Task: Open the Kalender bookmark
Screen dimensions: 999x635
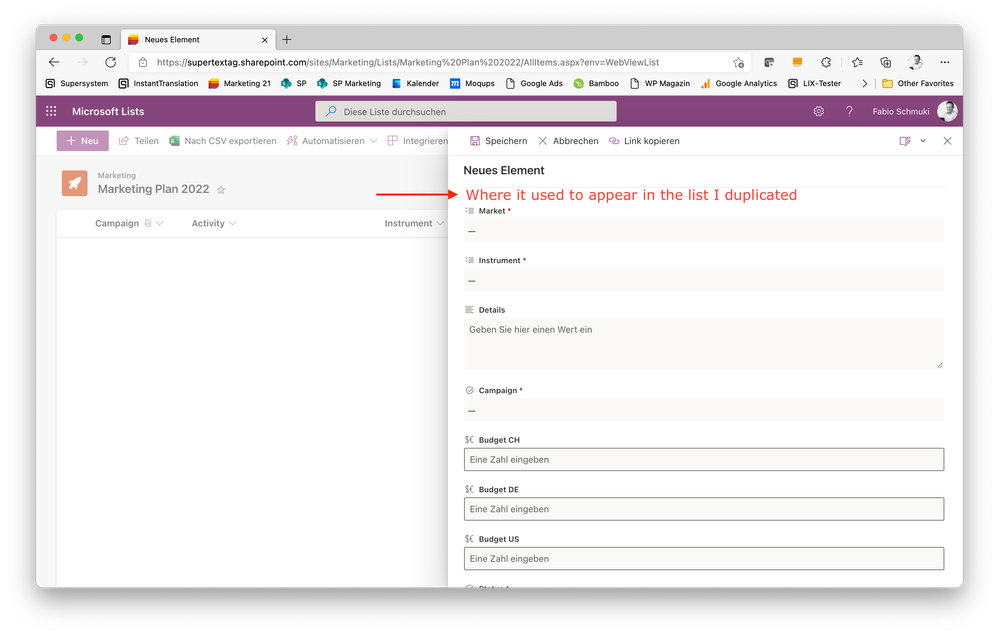Action: pos(415,83)
